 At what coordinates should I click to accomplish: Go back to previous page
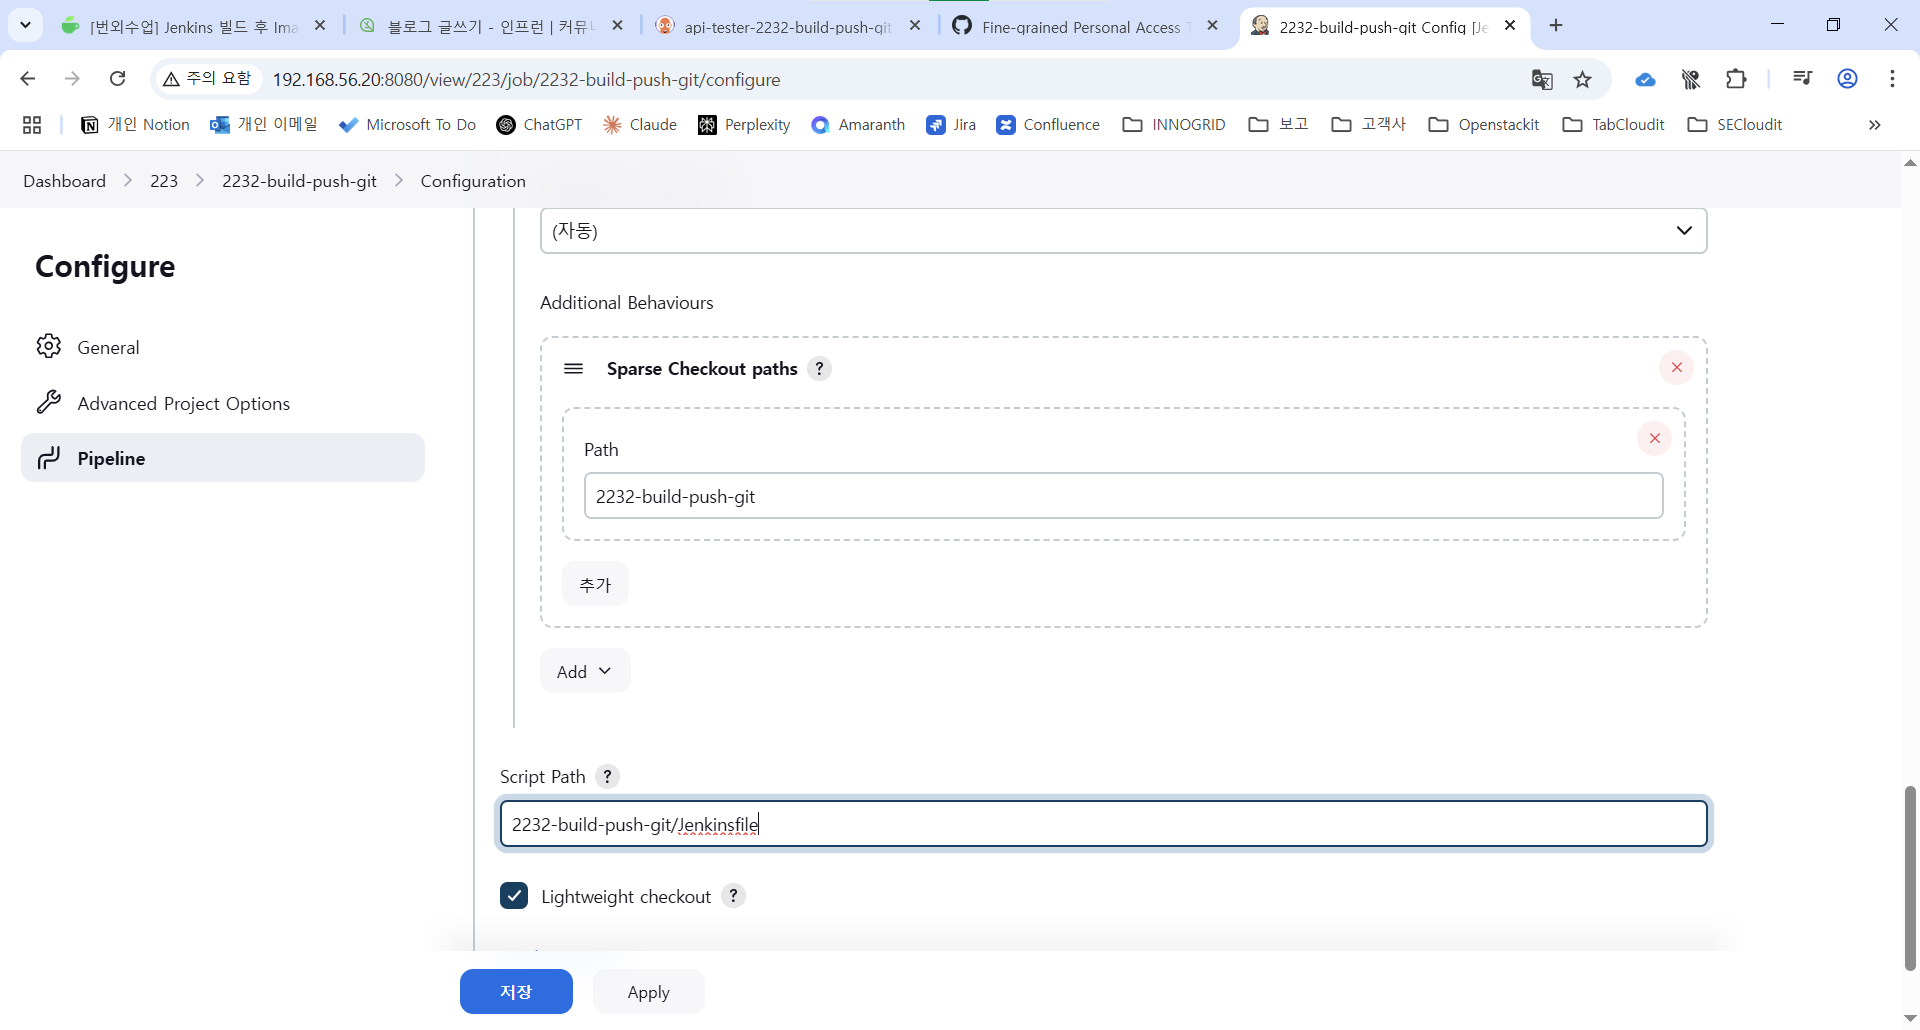28,79
